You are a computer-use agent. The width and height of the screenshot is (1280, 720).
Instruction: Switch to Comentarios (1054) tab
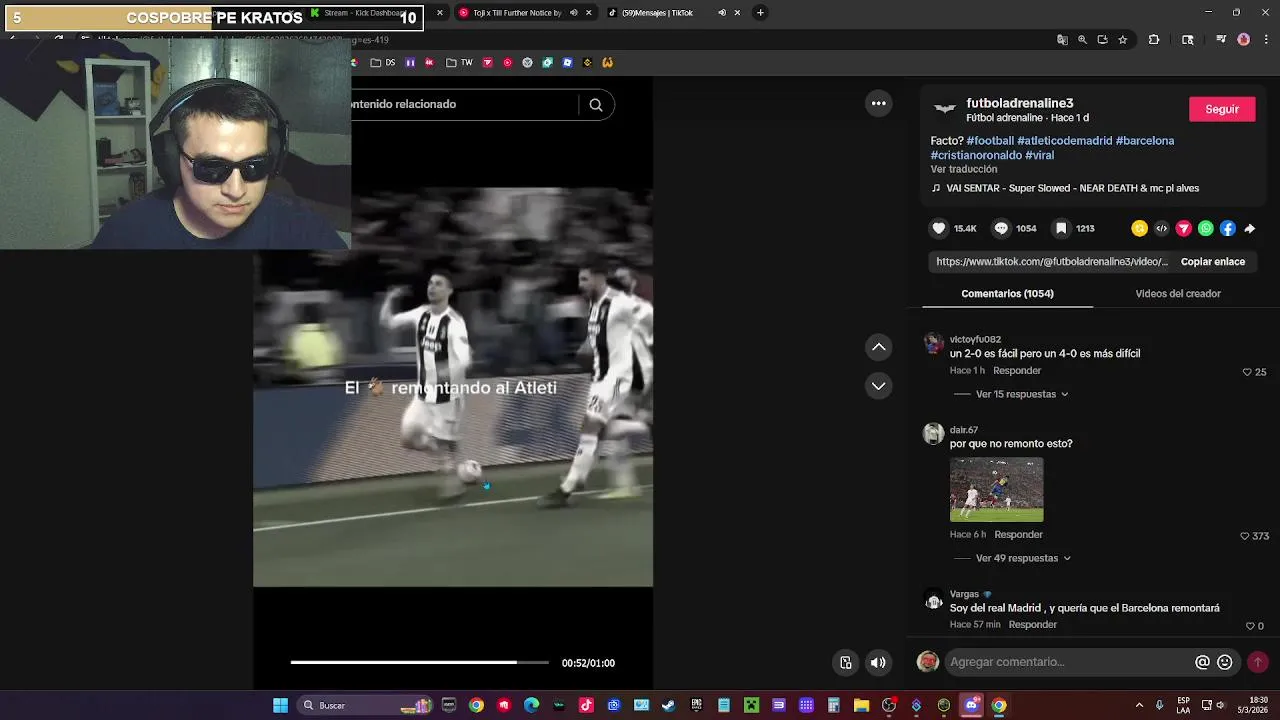click(1007, 294)
